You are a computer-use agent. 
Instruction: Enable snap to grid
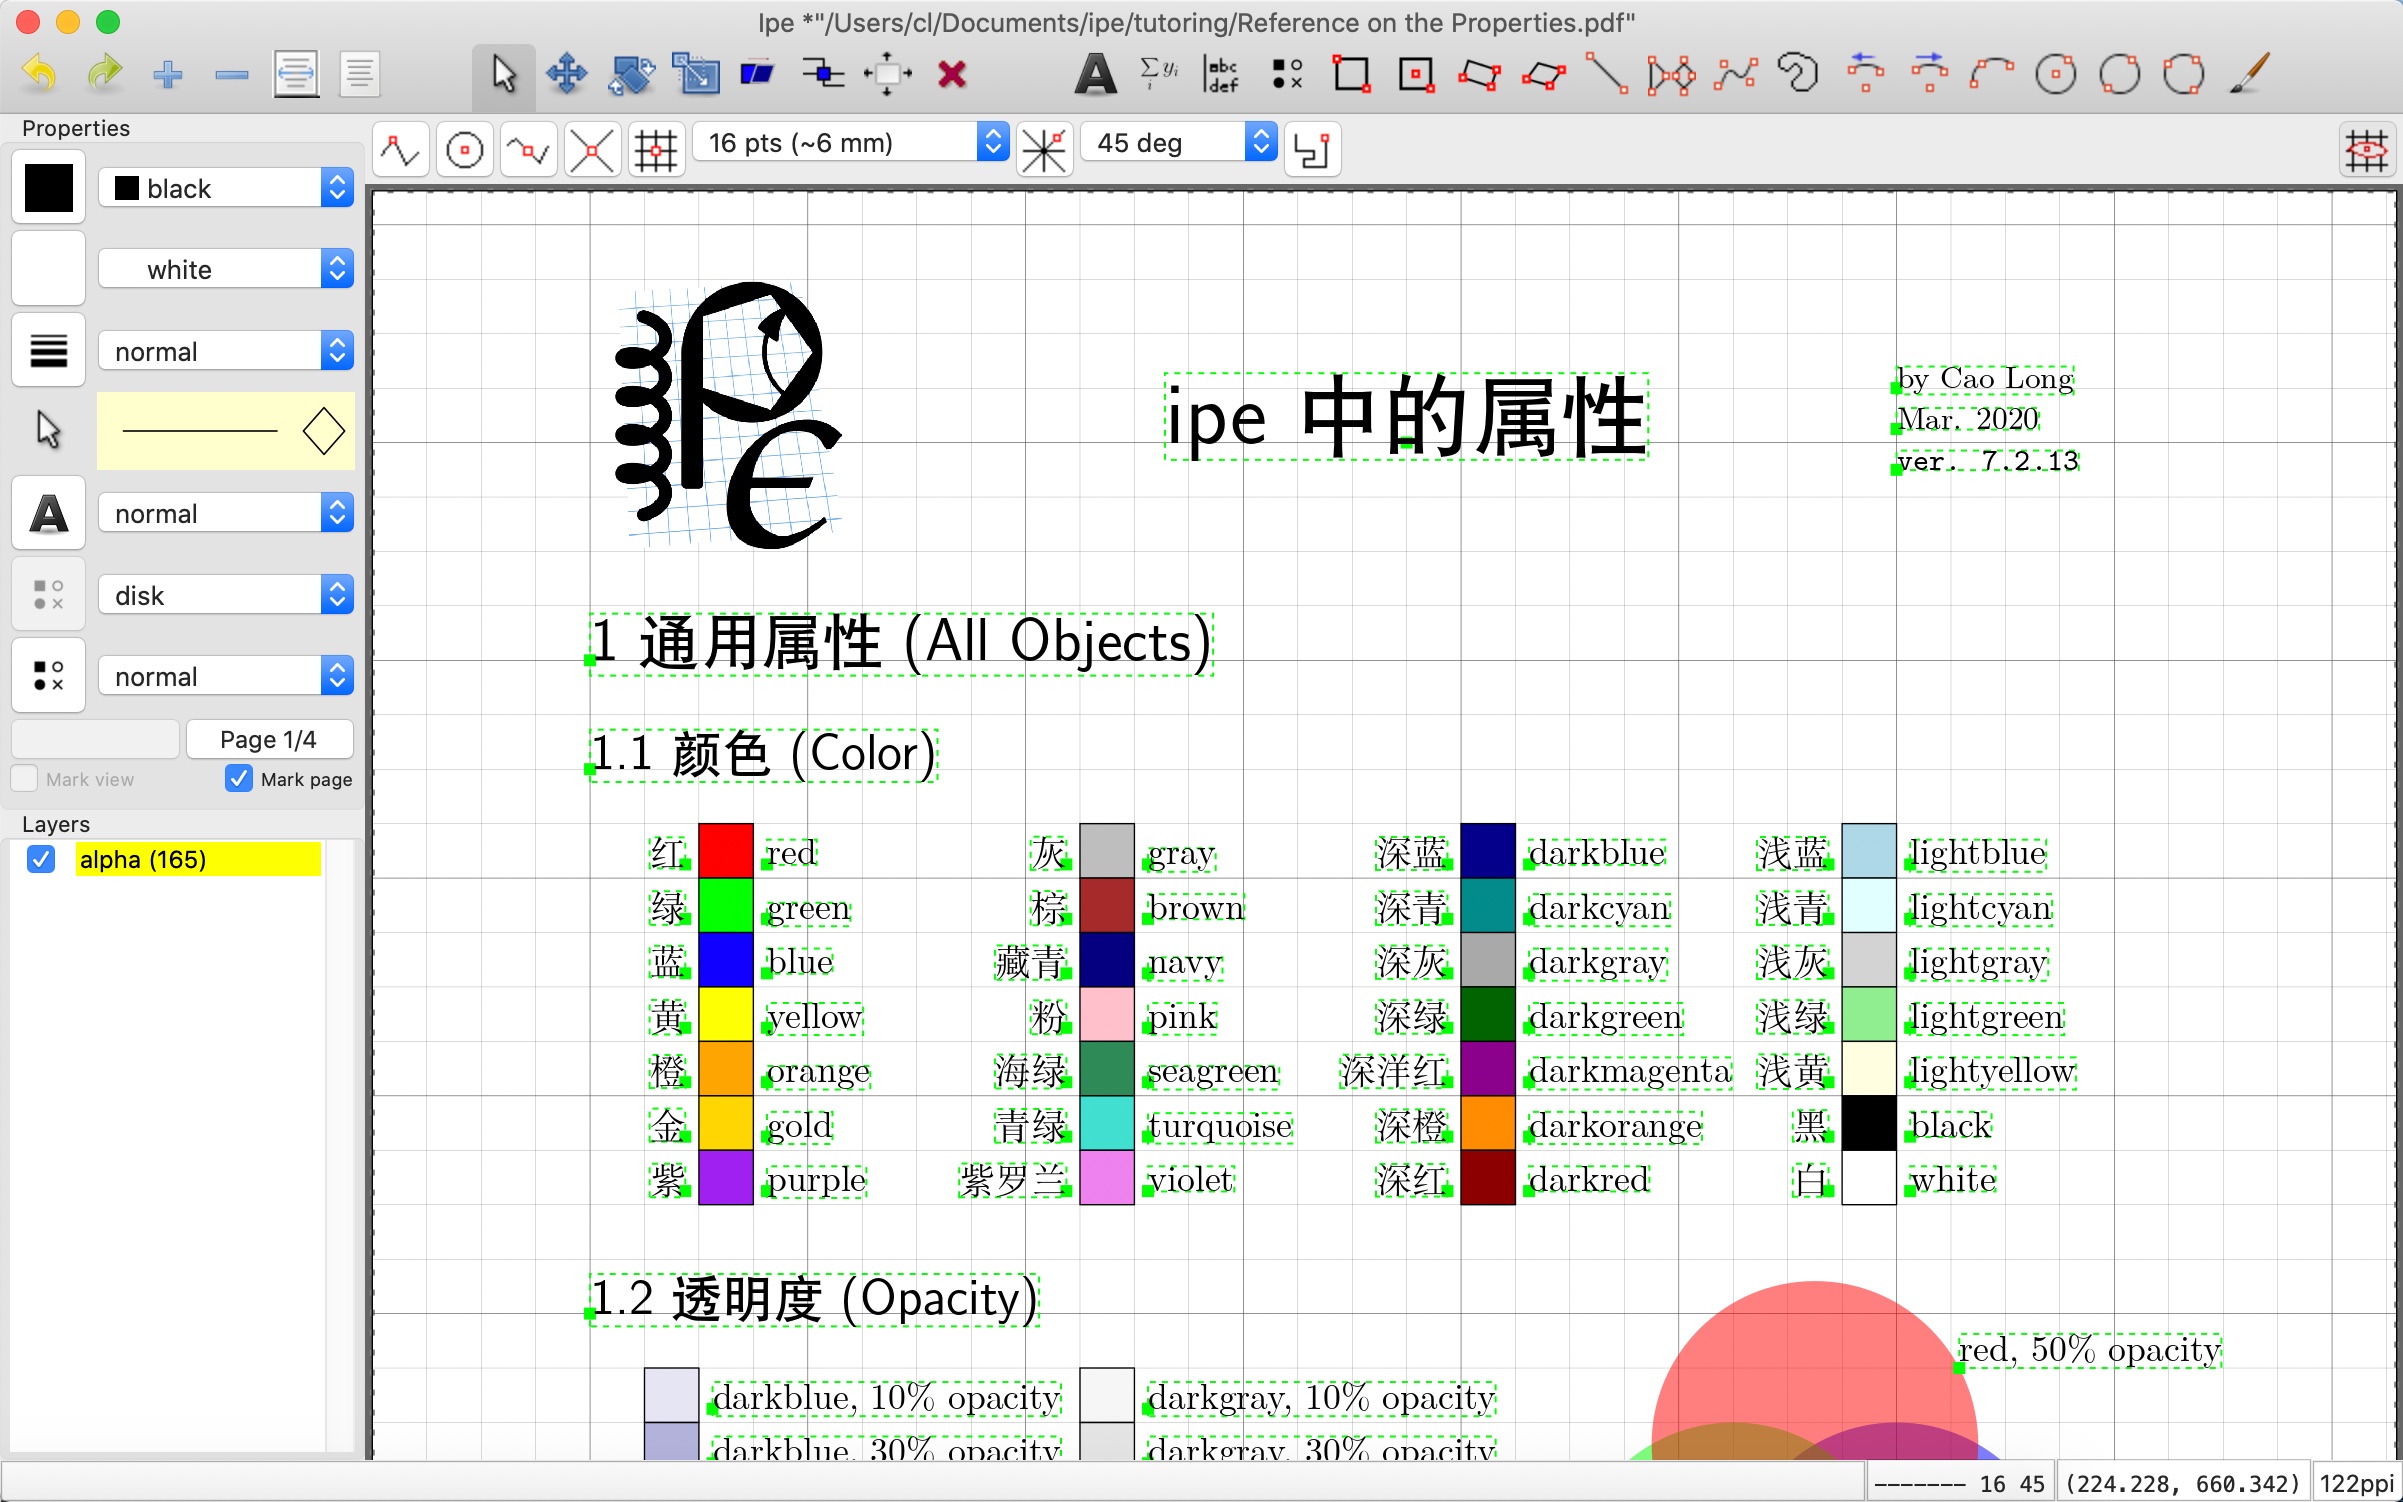pos(656,150)
